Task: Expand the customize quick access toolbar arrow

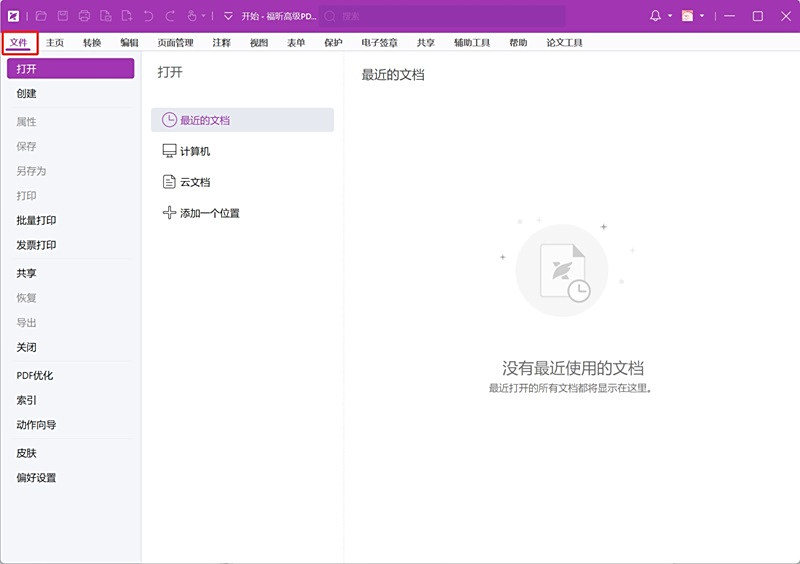Action: point(228,16)
